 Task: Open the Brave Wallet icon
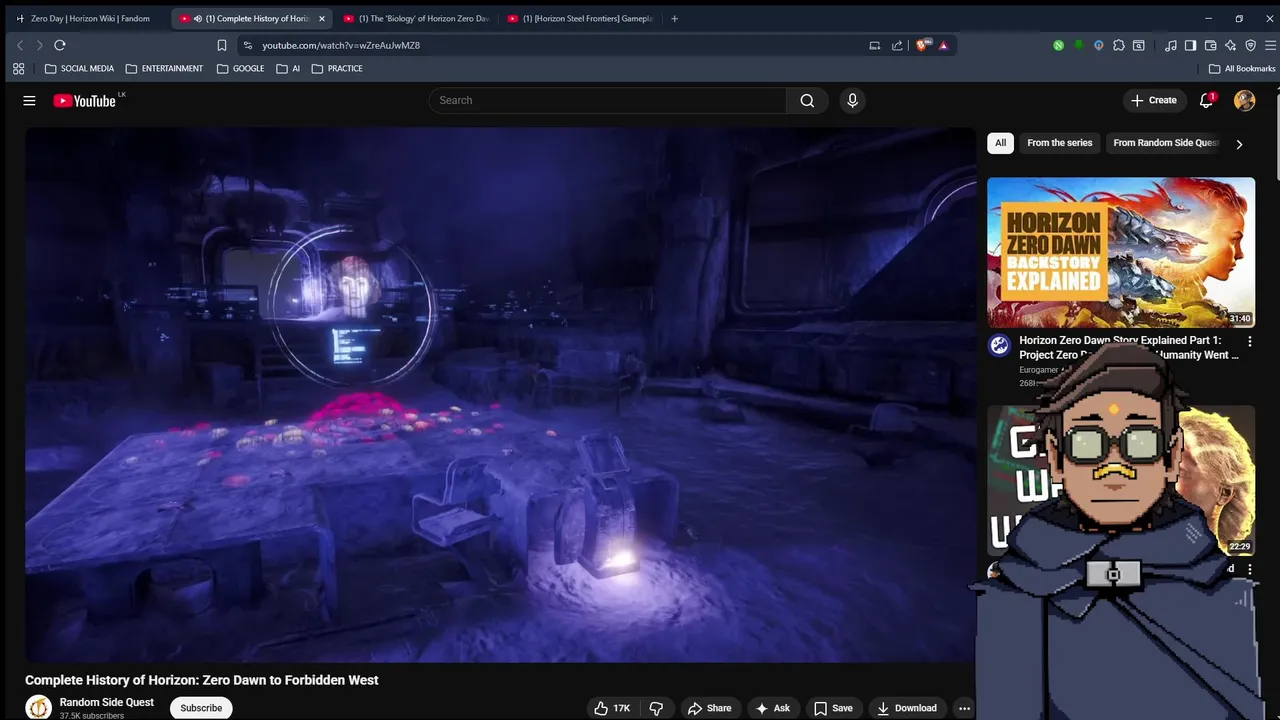[1210, 45]
